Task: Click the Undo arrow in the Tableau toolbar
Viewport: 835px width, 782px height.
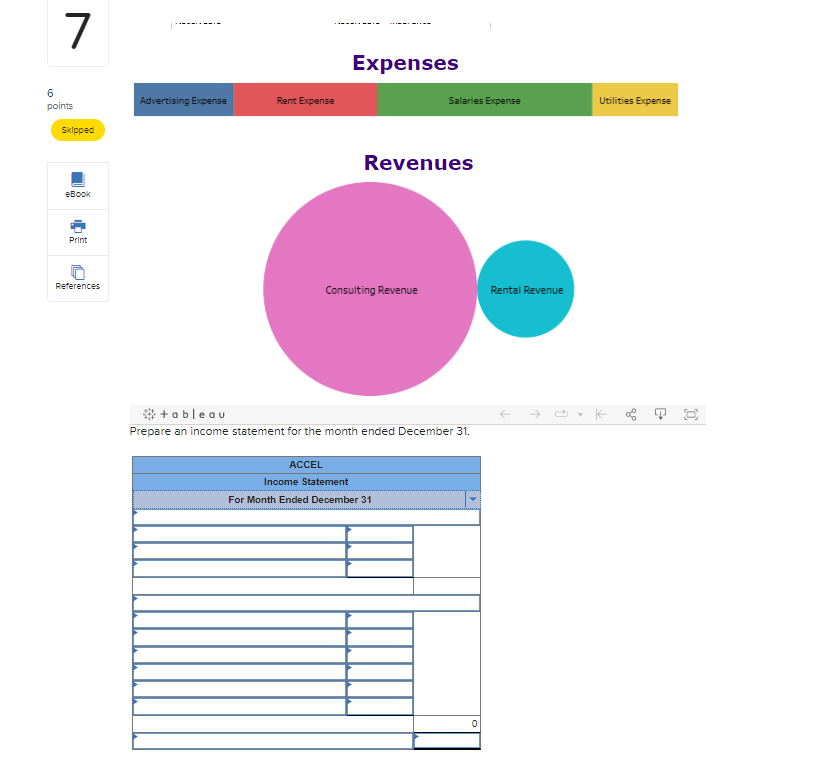Action: tap(505, 414)
